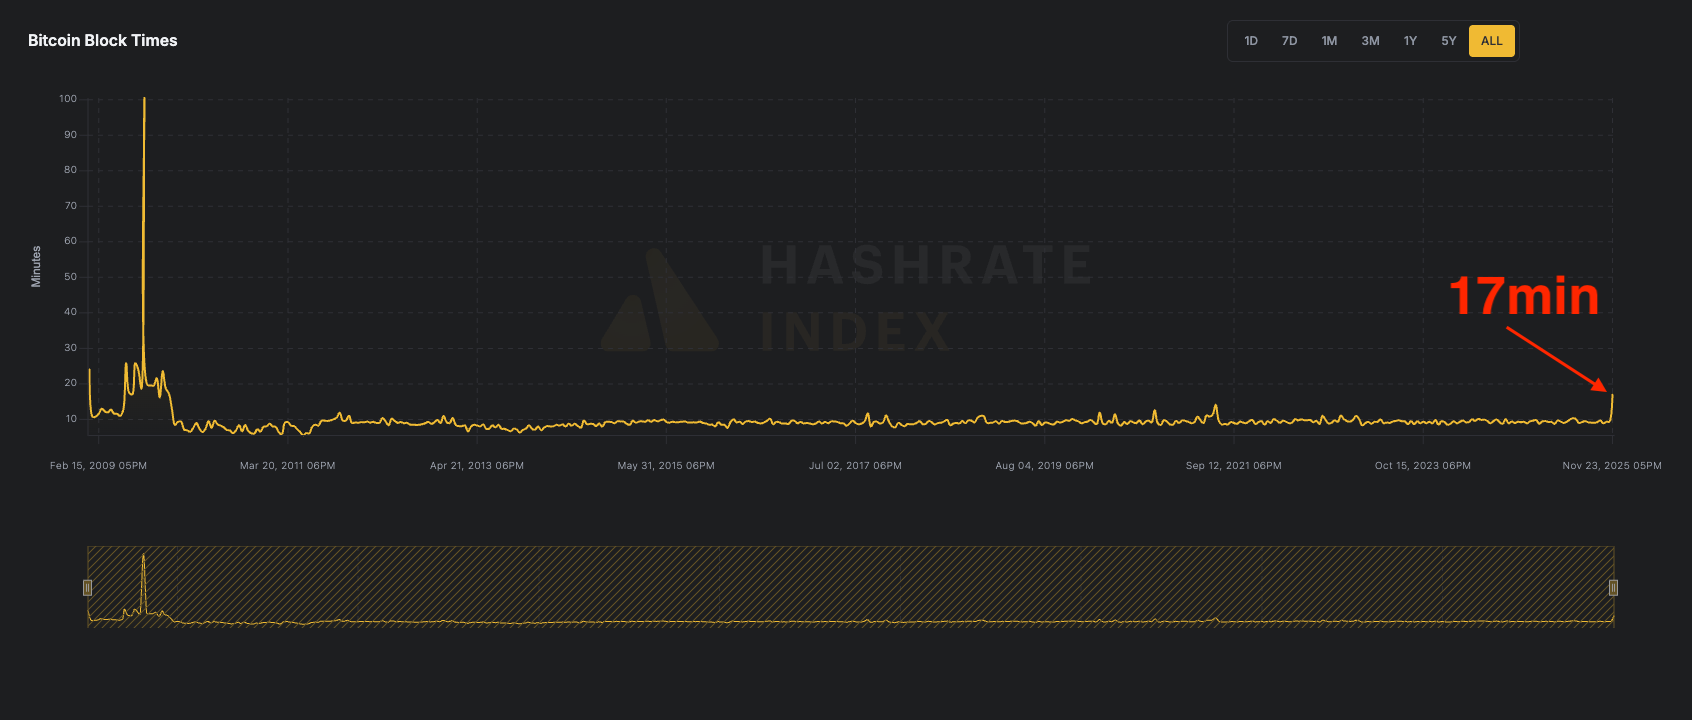The image size is (1692, 720).
Task: Click the Feb 15, 2009 axis label
Action: coord(98,466)
